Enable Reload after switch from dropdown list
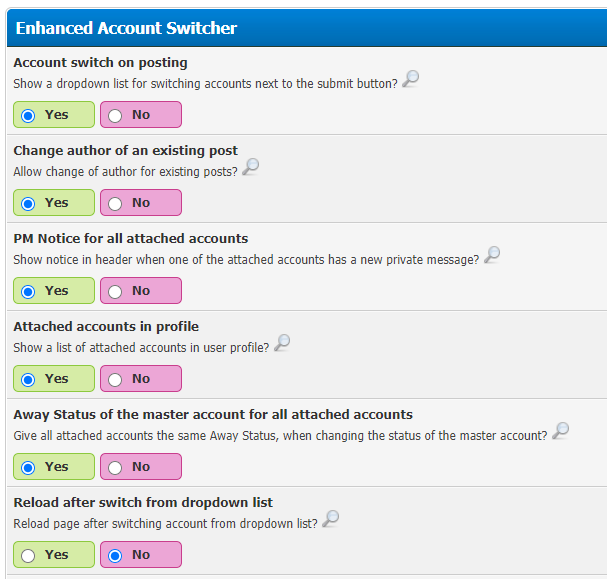Image resolution: width=607 pixels, height=579 pixels. (54, 554)
